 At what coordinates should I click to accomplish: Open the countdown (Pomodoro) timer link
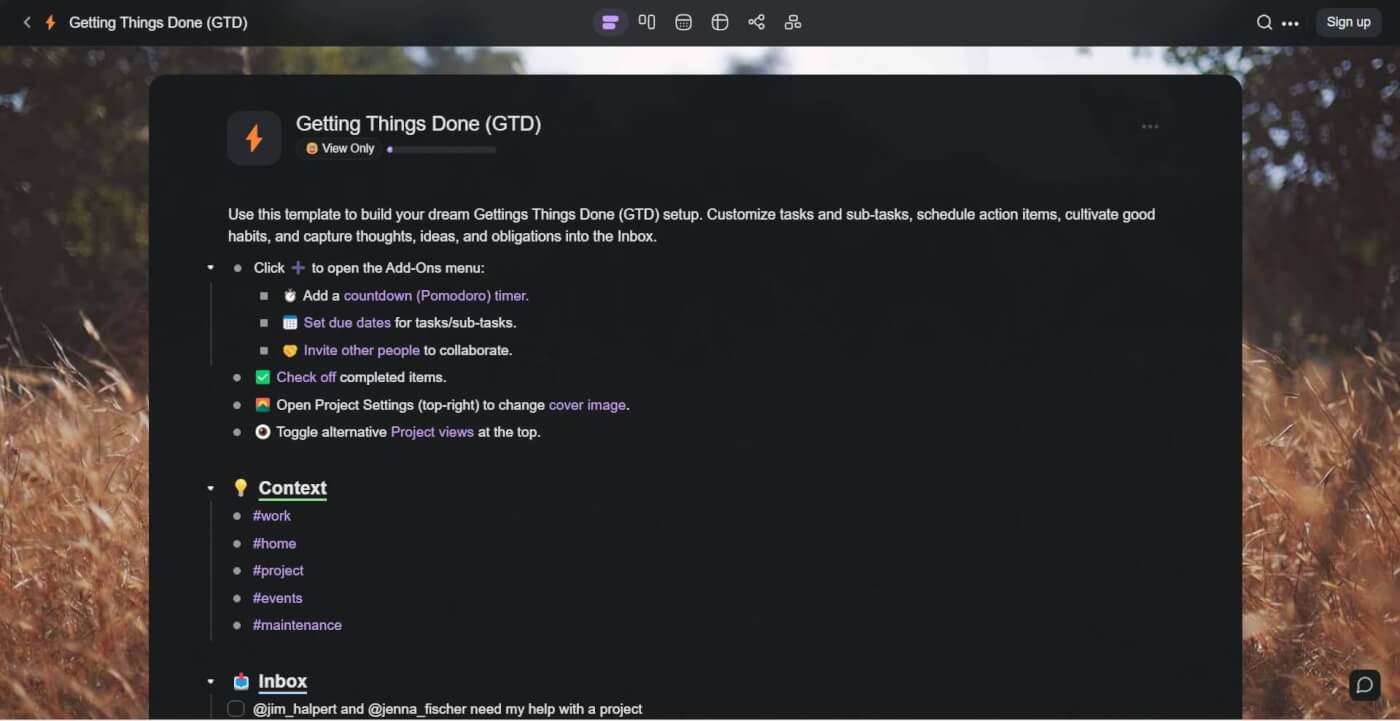435,295
